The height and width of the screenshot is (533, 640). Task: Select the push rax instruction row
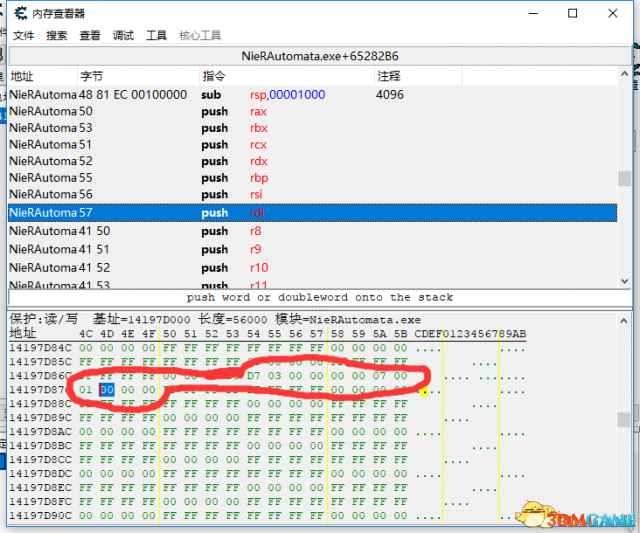coord(313,111)
